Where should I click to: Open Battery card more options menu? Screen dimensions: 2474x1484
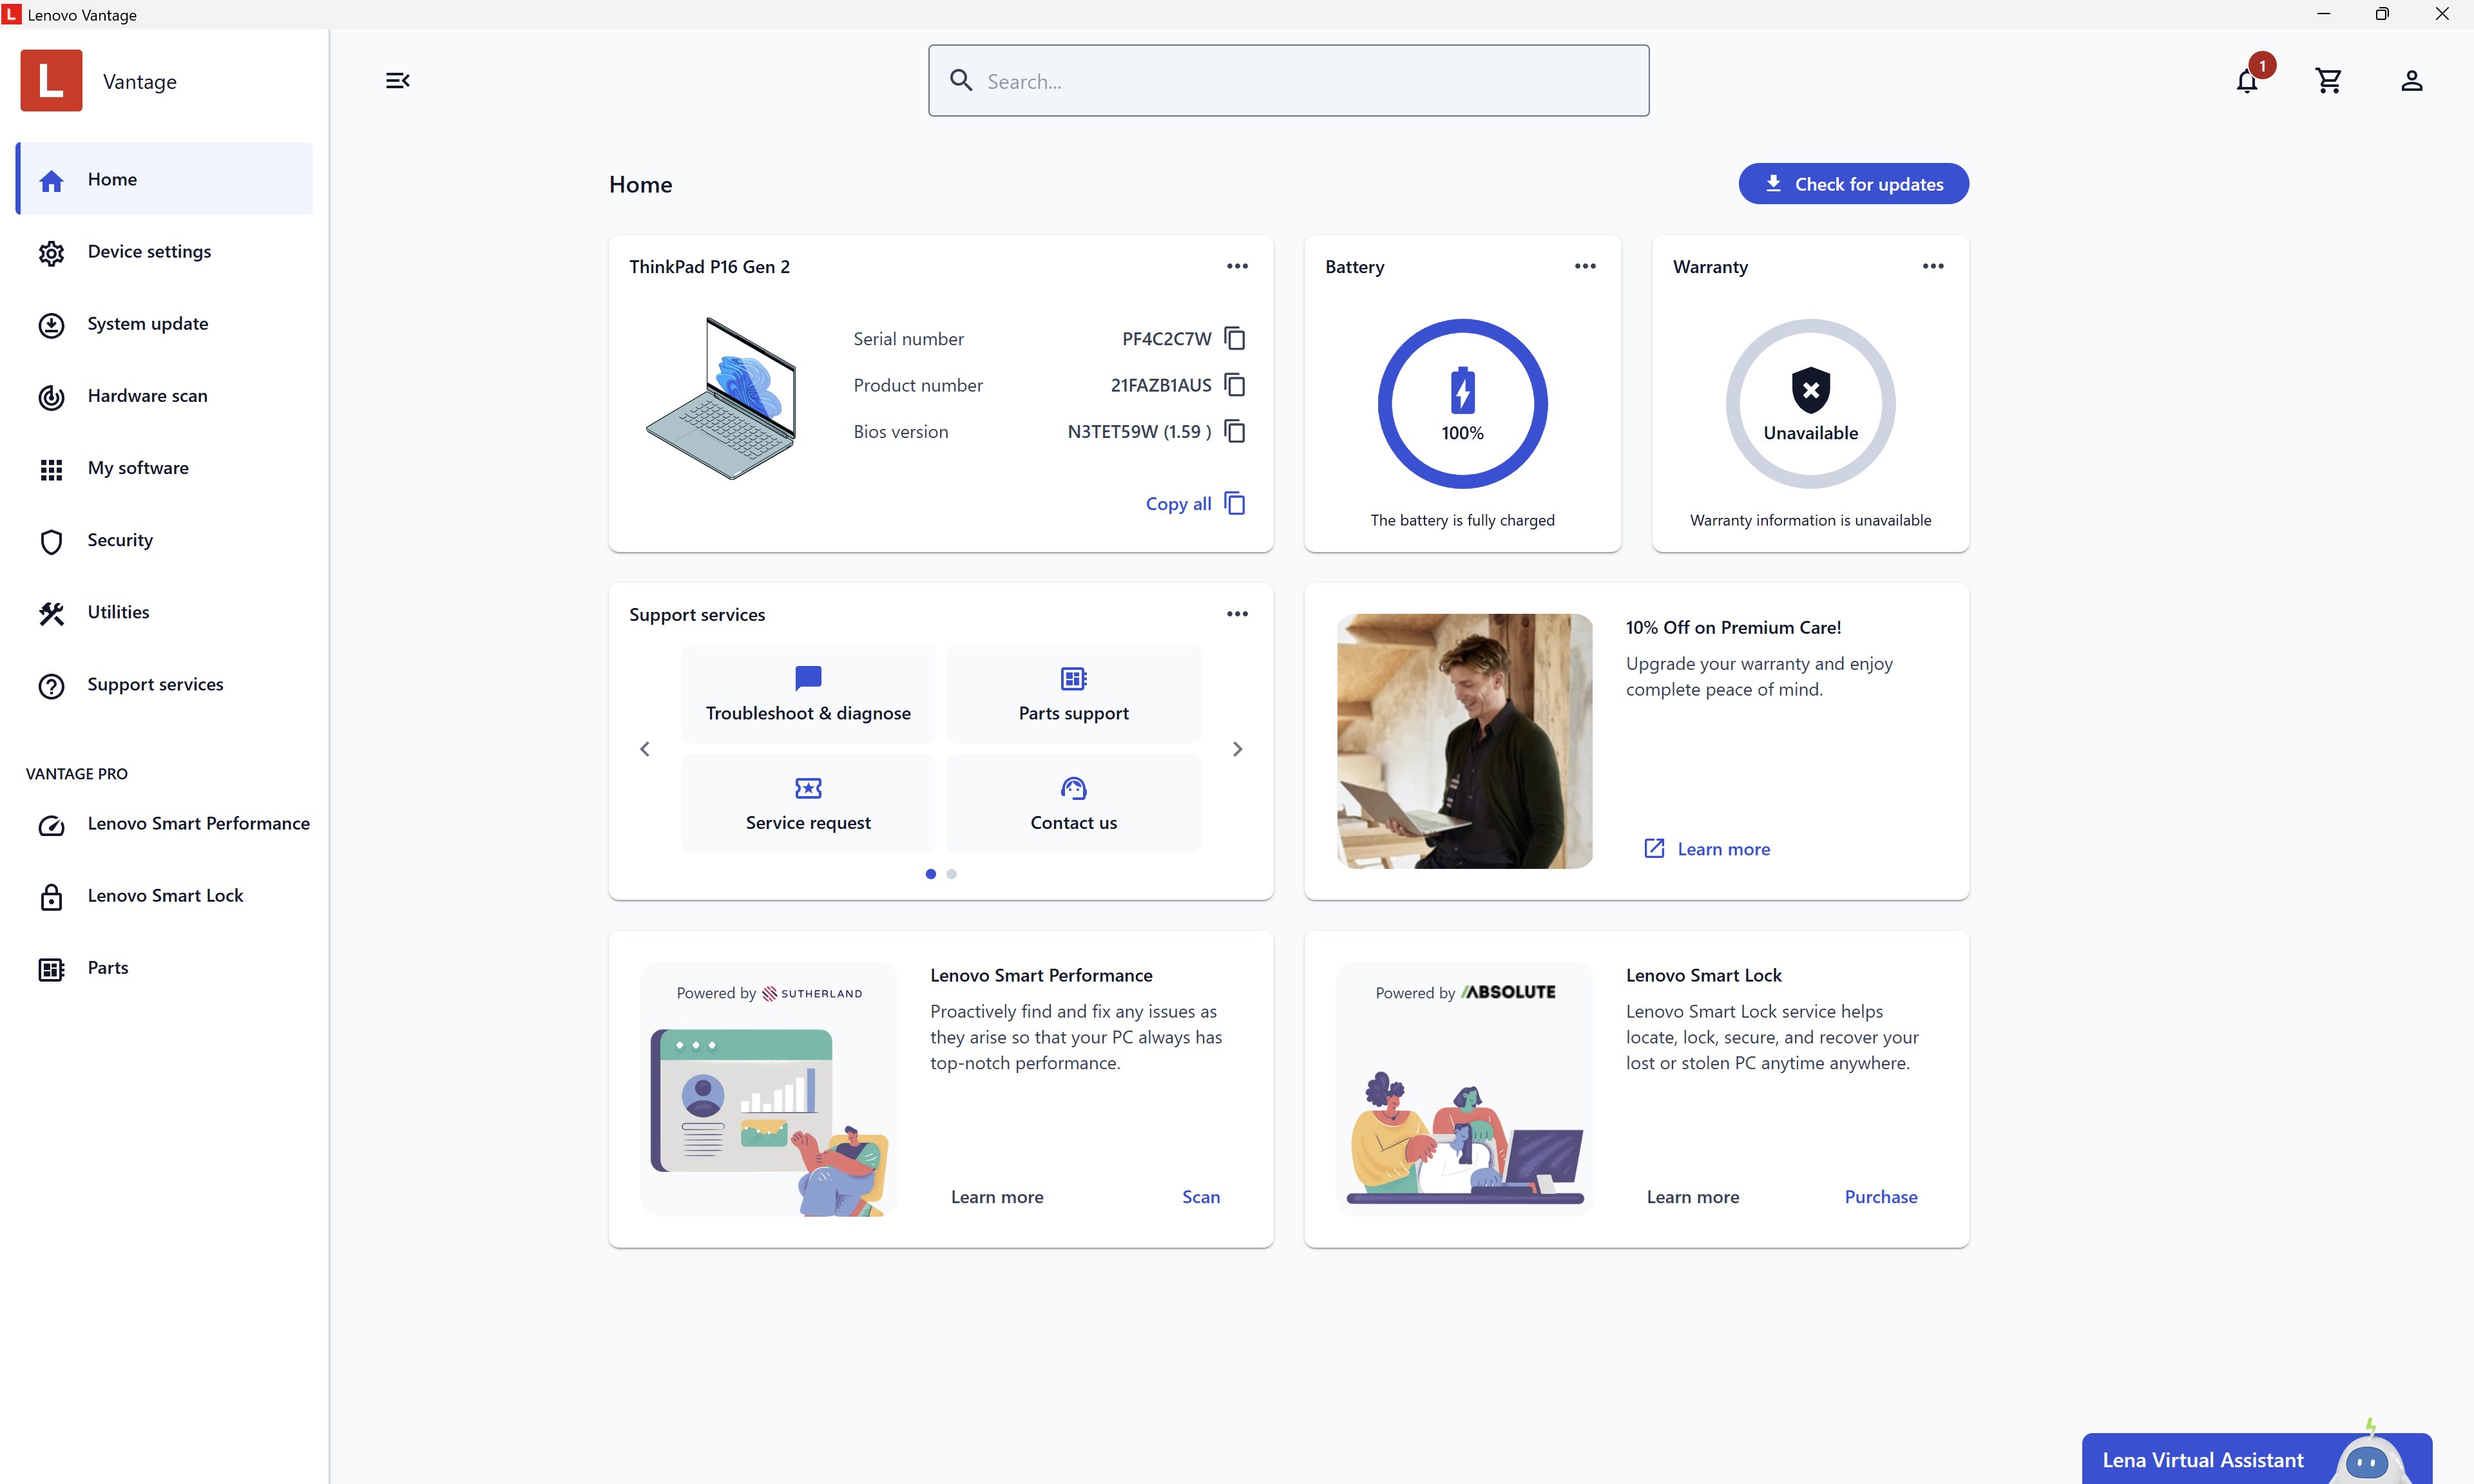coord(1585,266)
